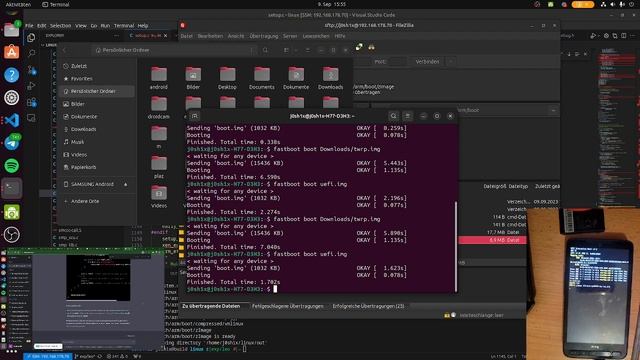The image size is (640, 360).
Task: Select the Terminal icon in the dock
Action: [11, 189]
